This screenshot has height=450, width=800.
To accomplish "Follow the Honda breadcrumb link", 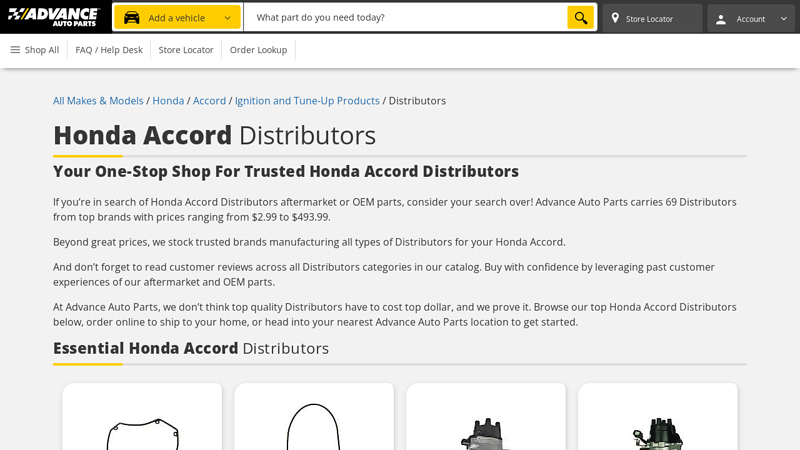I will [168, 101].
